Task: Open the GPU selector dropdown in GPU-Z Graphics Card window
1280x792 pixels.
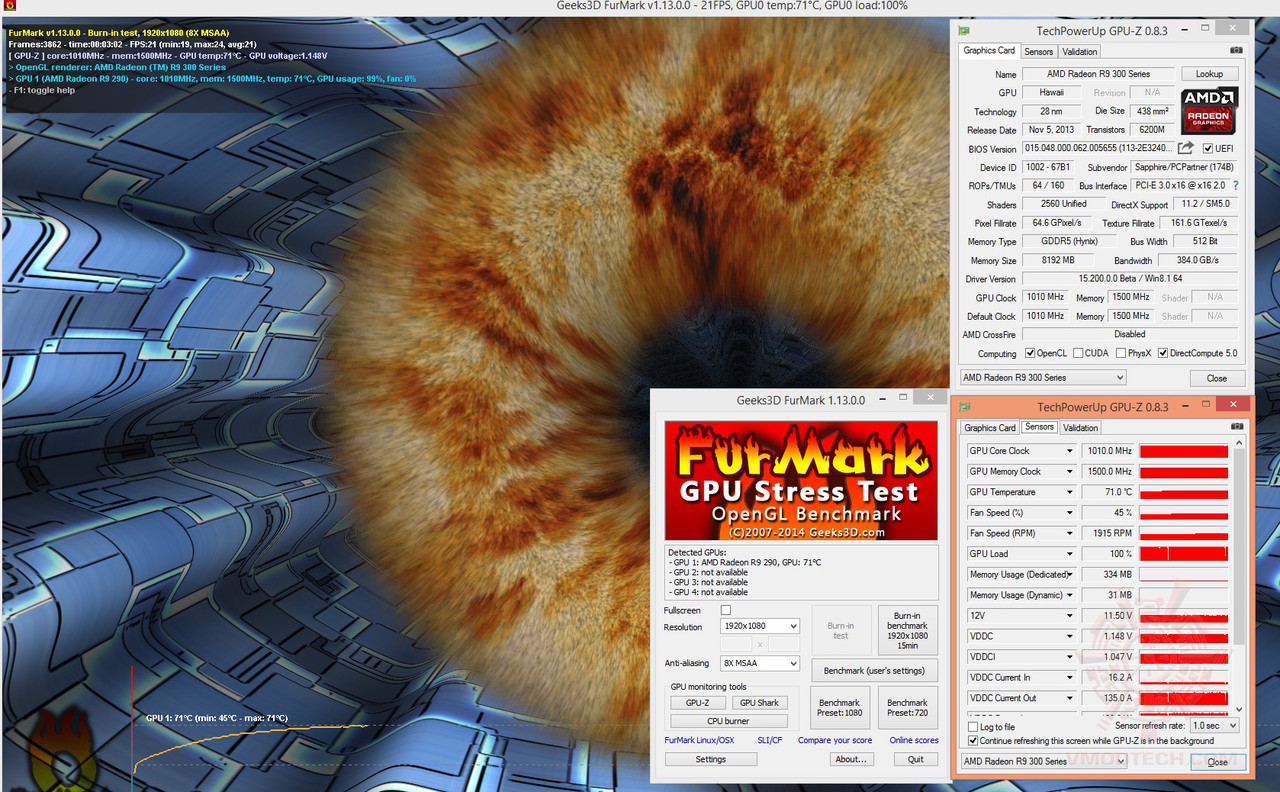Action: coord(1043,378)
